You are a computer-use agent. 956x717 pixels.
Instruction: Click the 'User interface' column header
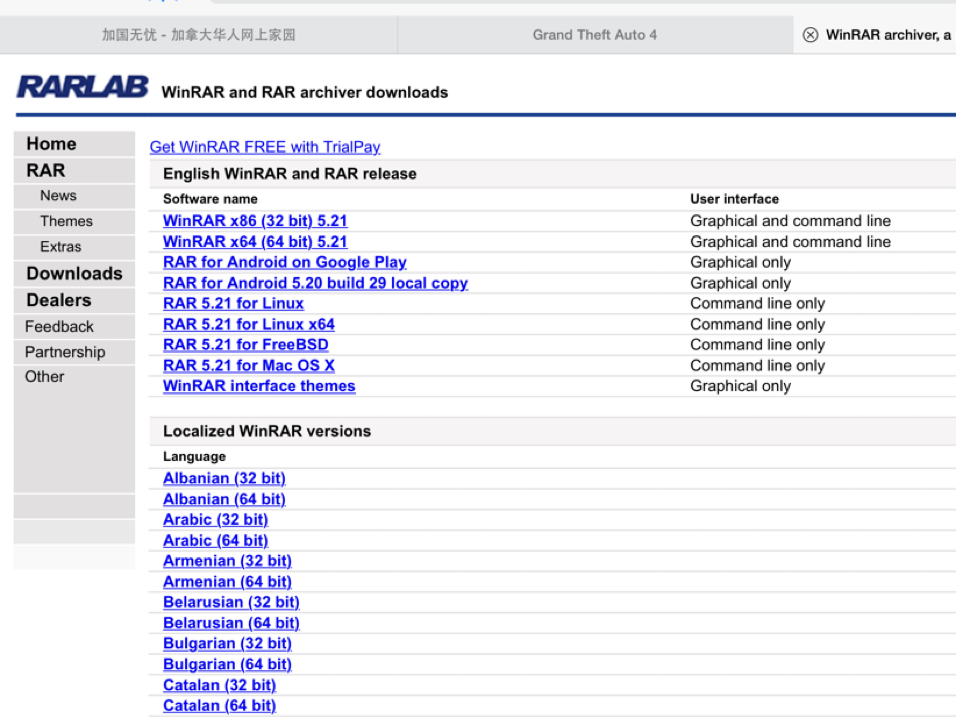734,199
